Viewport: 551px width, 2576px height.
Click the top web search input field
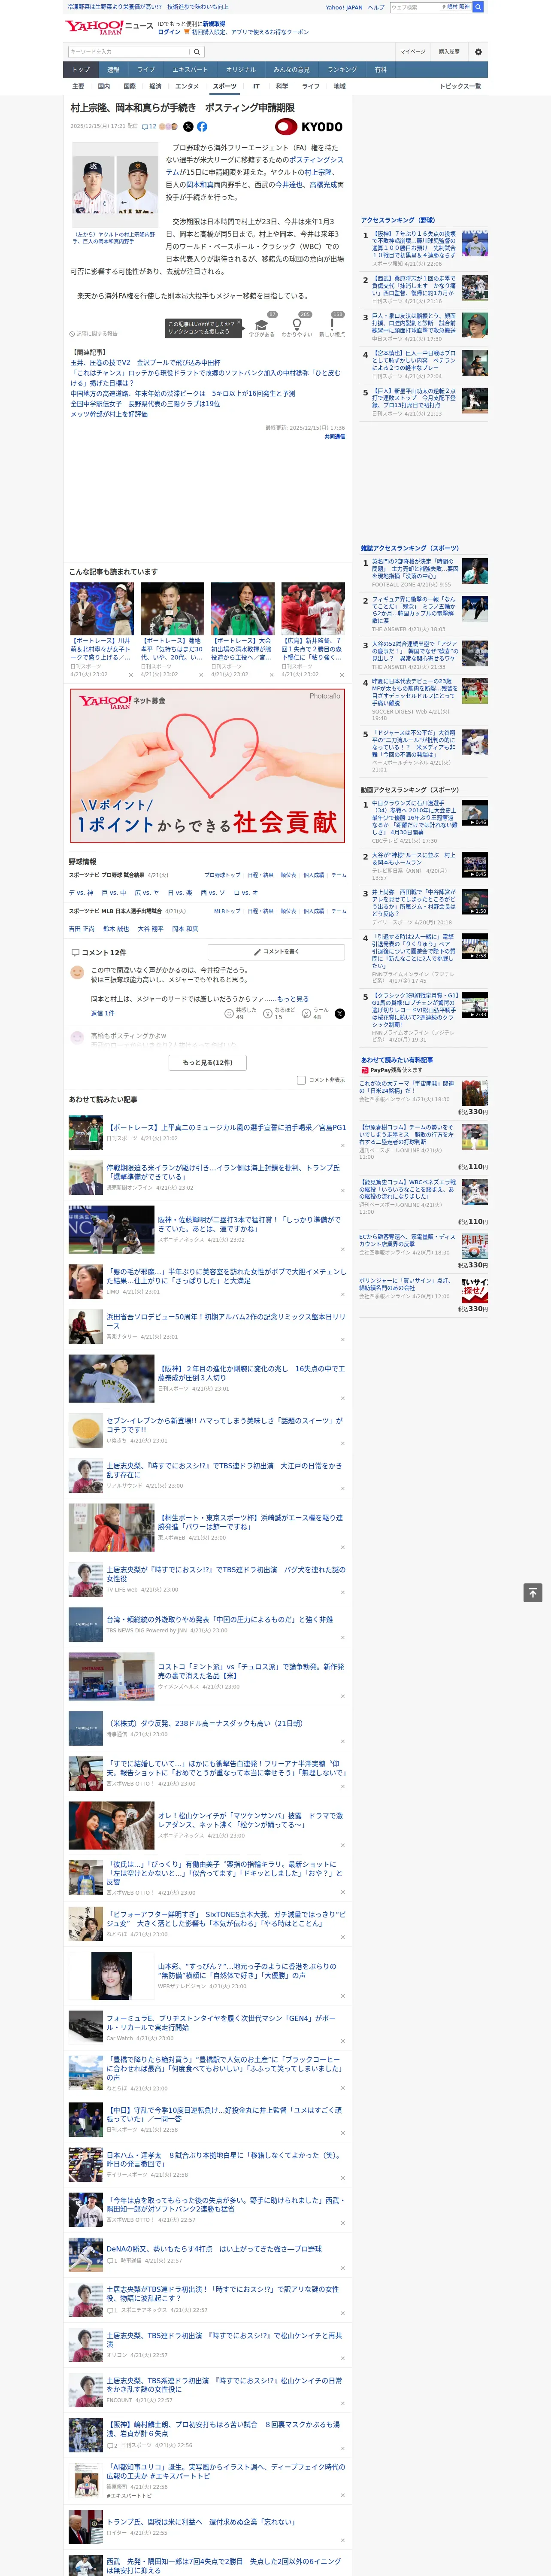tap(416, 7)
